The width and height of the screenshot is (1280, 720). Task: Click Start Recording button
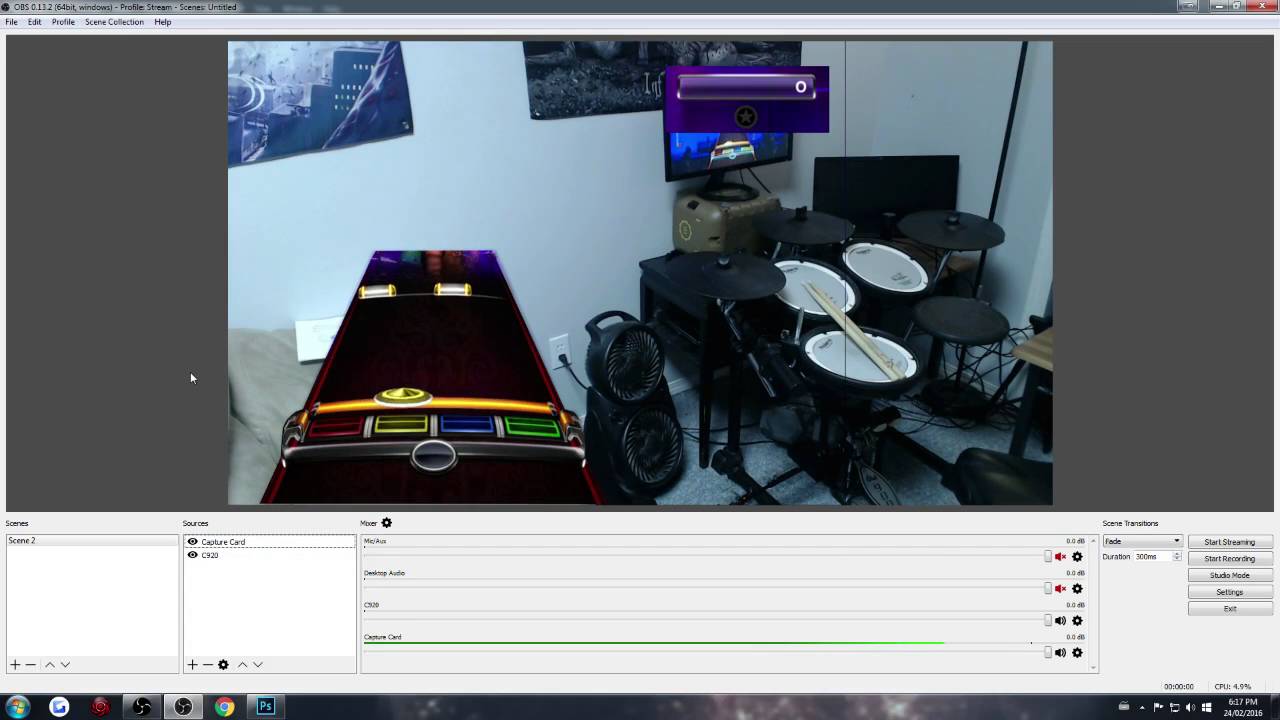pos(1230,559)
